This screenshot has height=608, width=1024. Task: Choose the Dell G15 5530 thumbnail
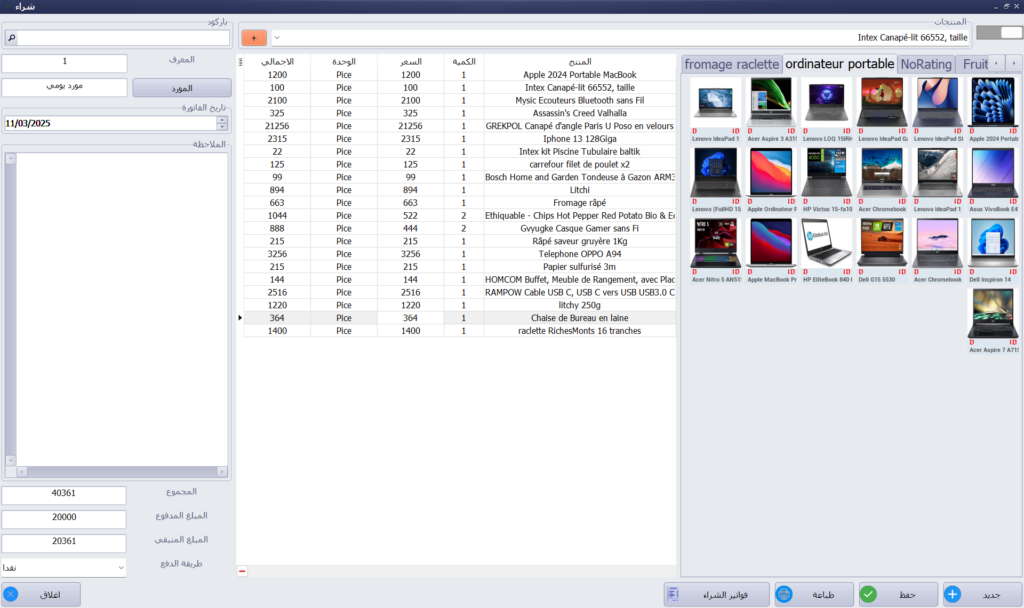tap(882, 251)
